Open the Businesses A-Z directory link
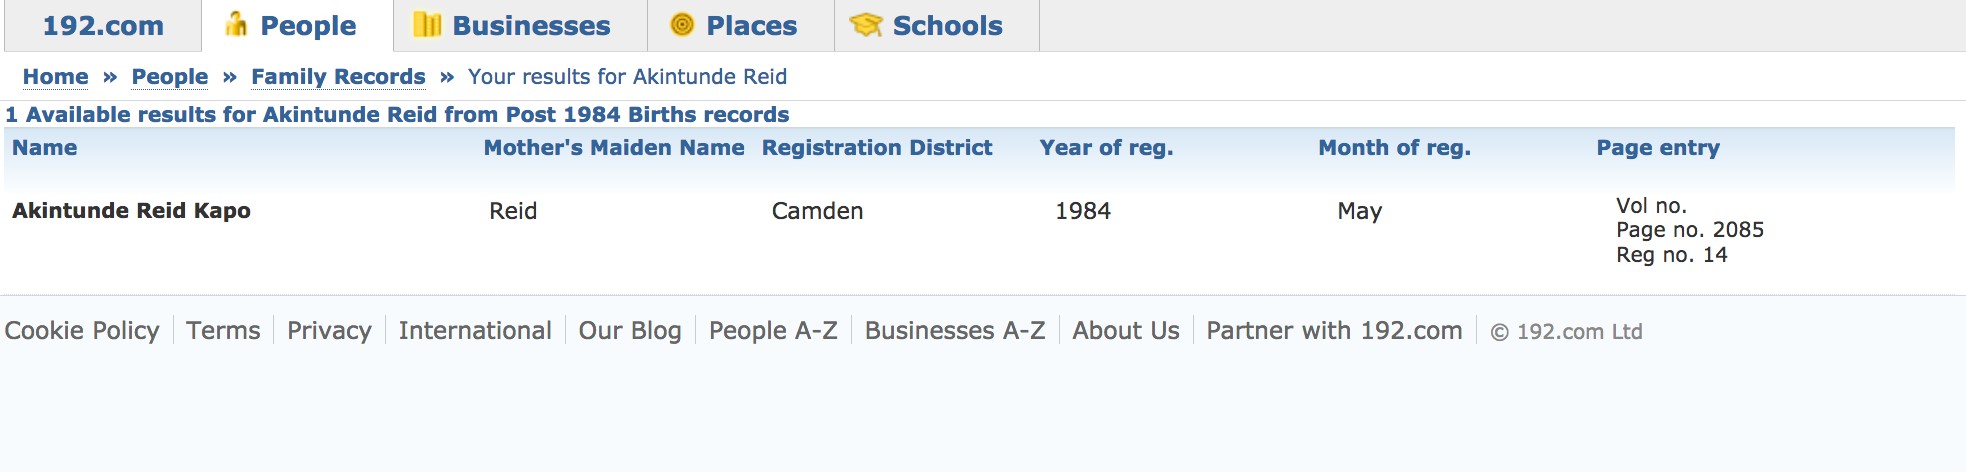This screenshot has height=472, width=1966. pos(955,331)
